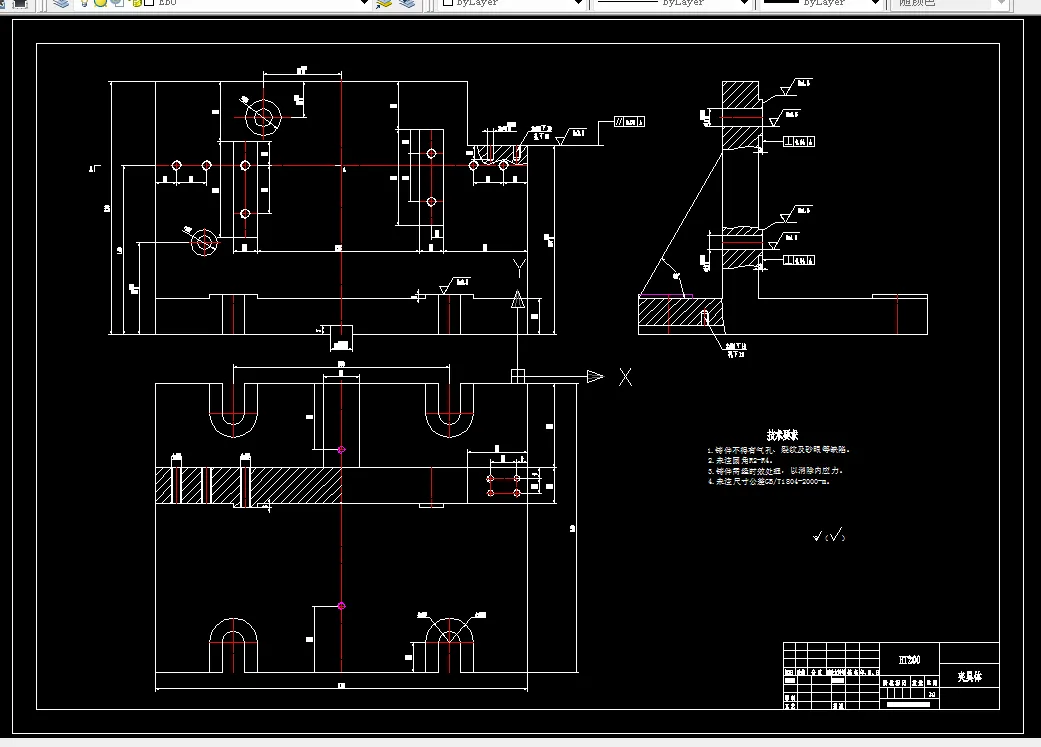Screen dimensions: 1041x747
Task: Select the hatched base in right section view
Action: (x=681, y=311)
